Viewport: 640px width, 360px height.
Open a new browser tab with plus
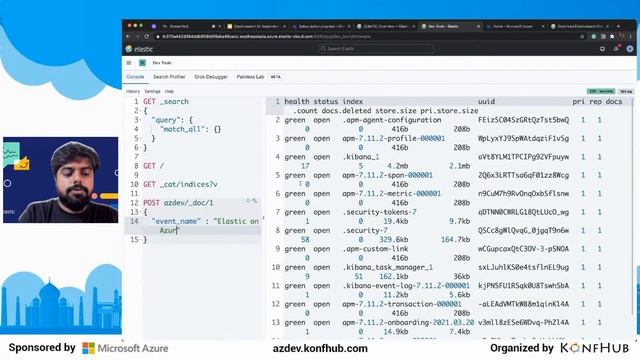618,26
